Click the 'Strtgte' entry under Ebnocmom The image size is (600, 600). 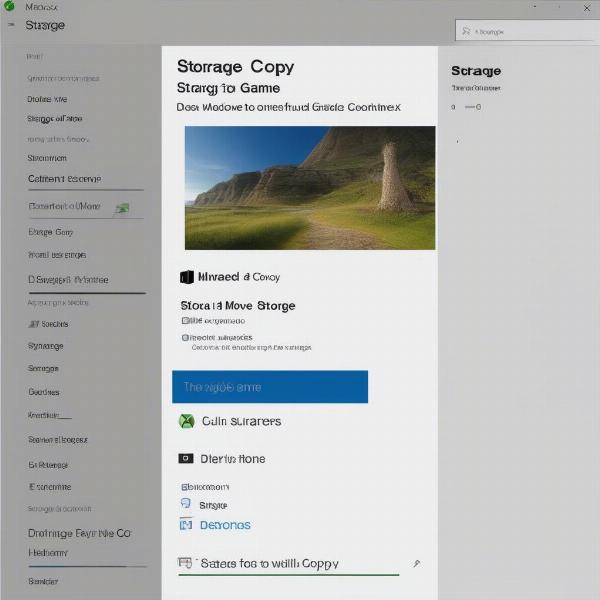pos(213,505)
